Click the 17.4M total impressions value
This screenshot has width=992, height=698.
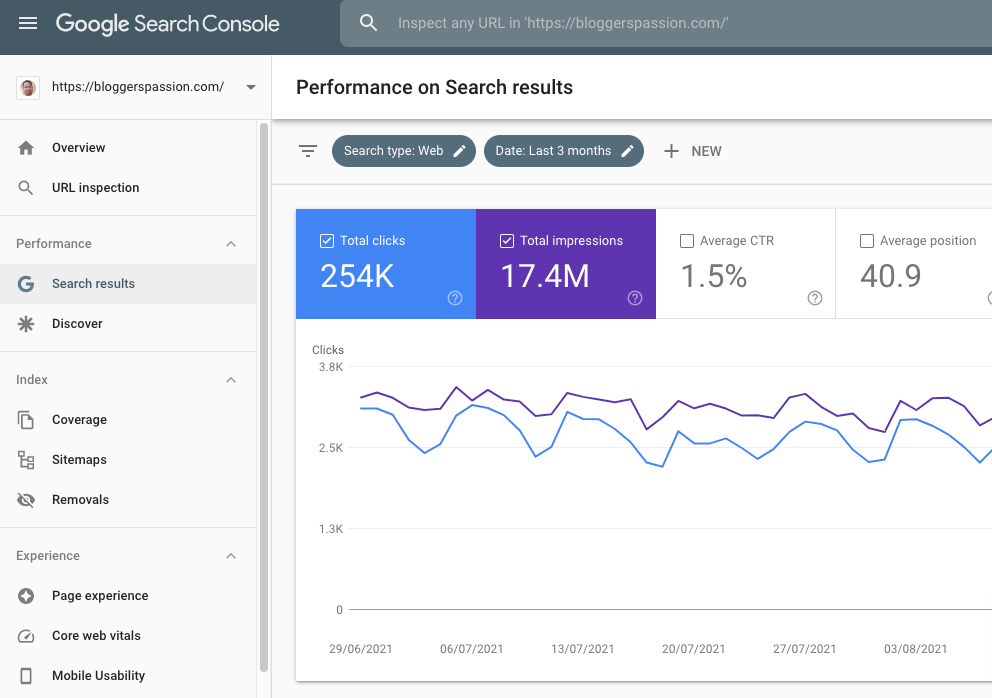pyautogui.click(x=545, y=277)
